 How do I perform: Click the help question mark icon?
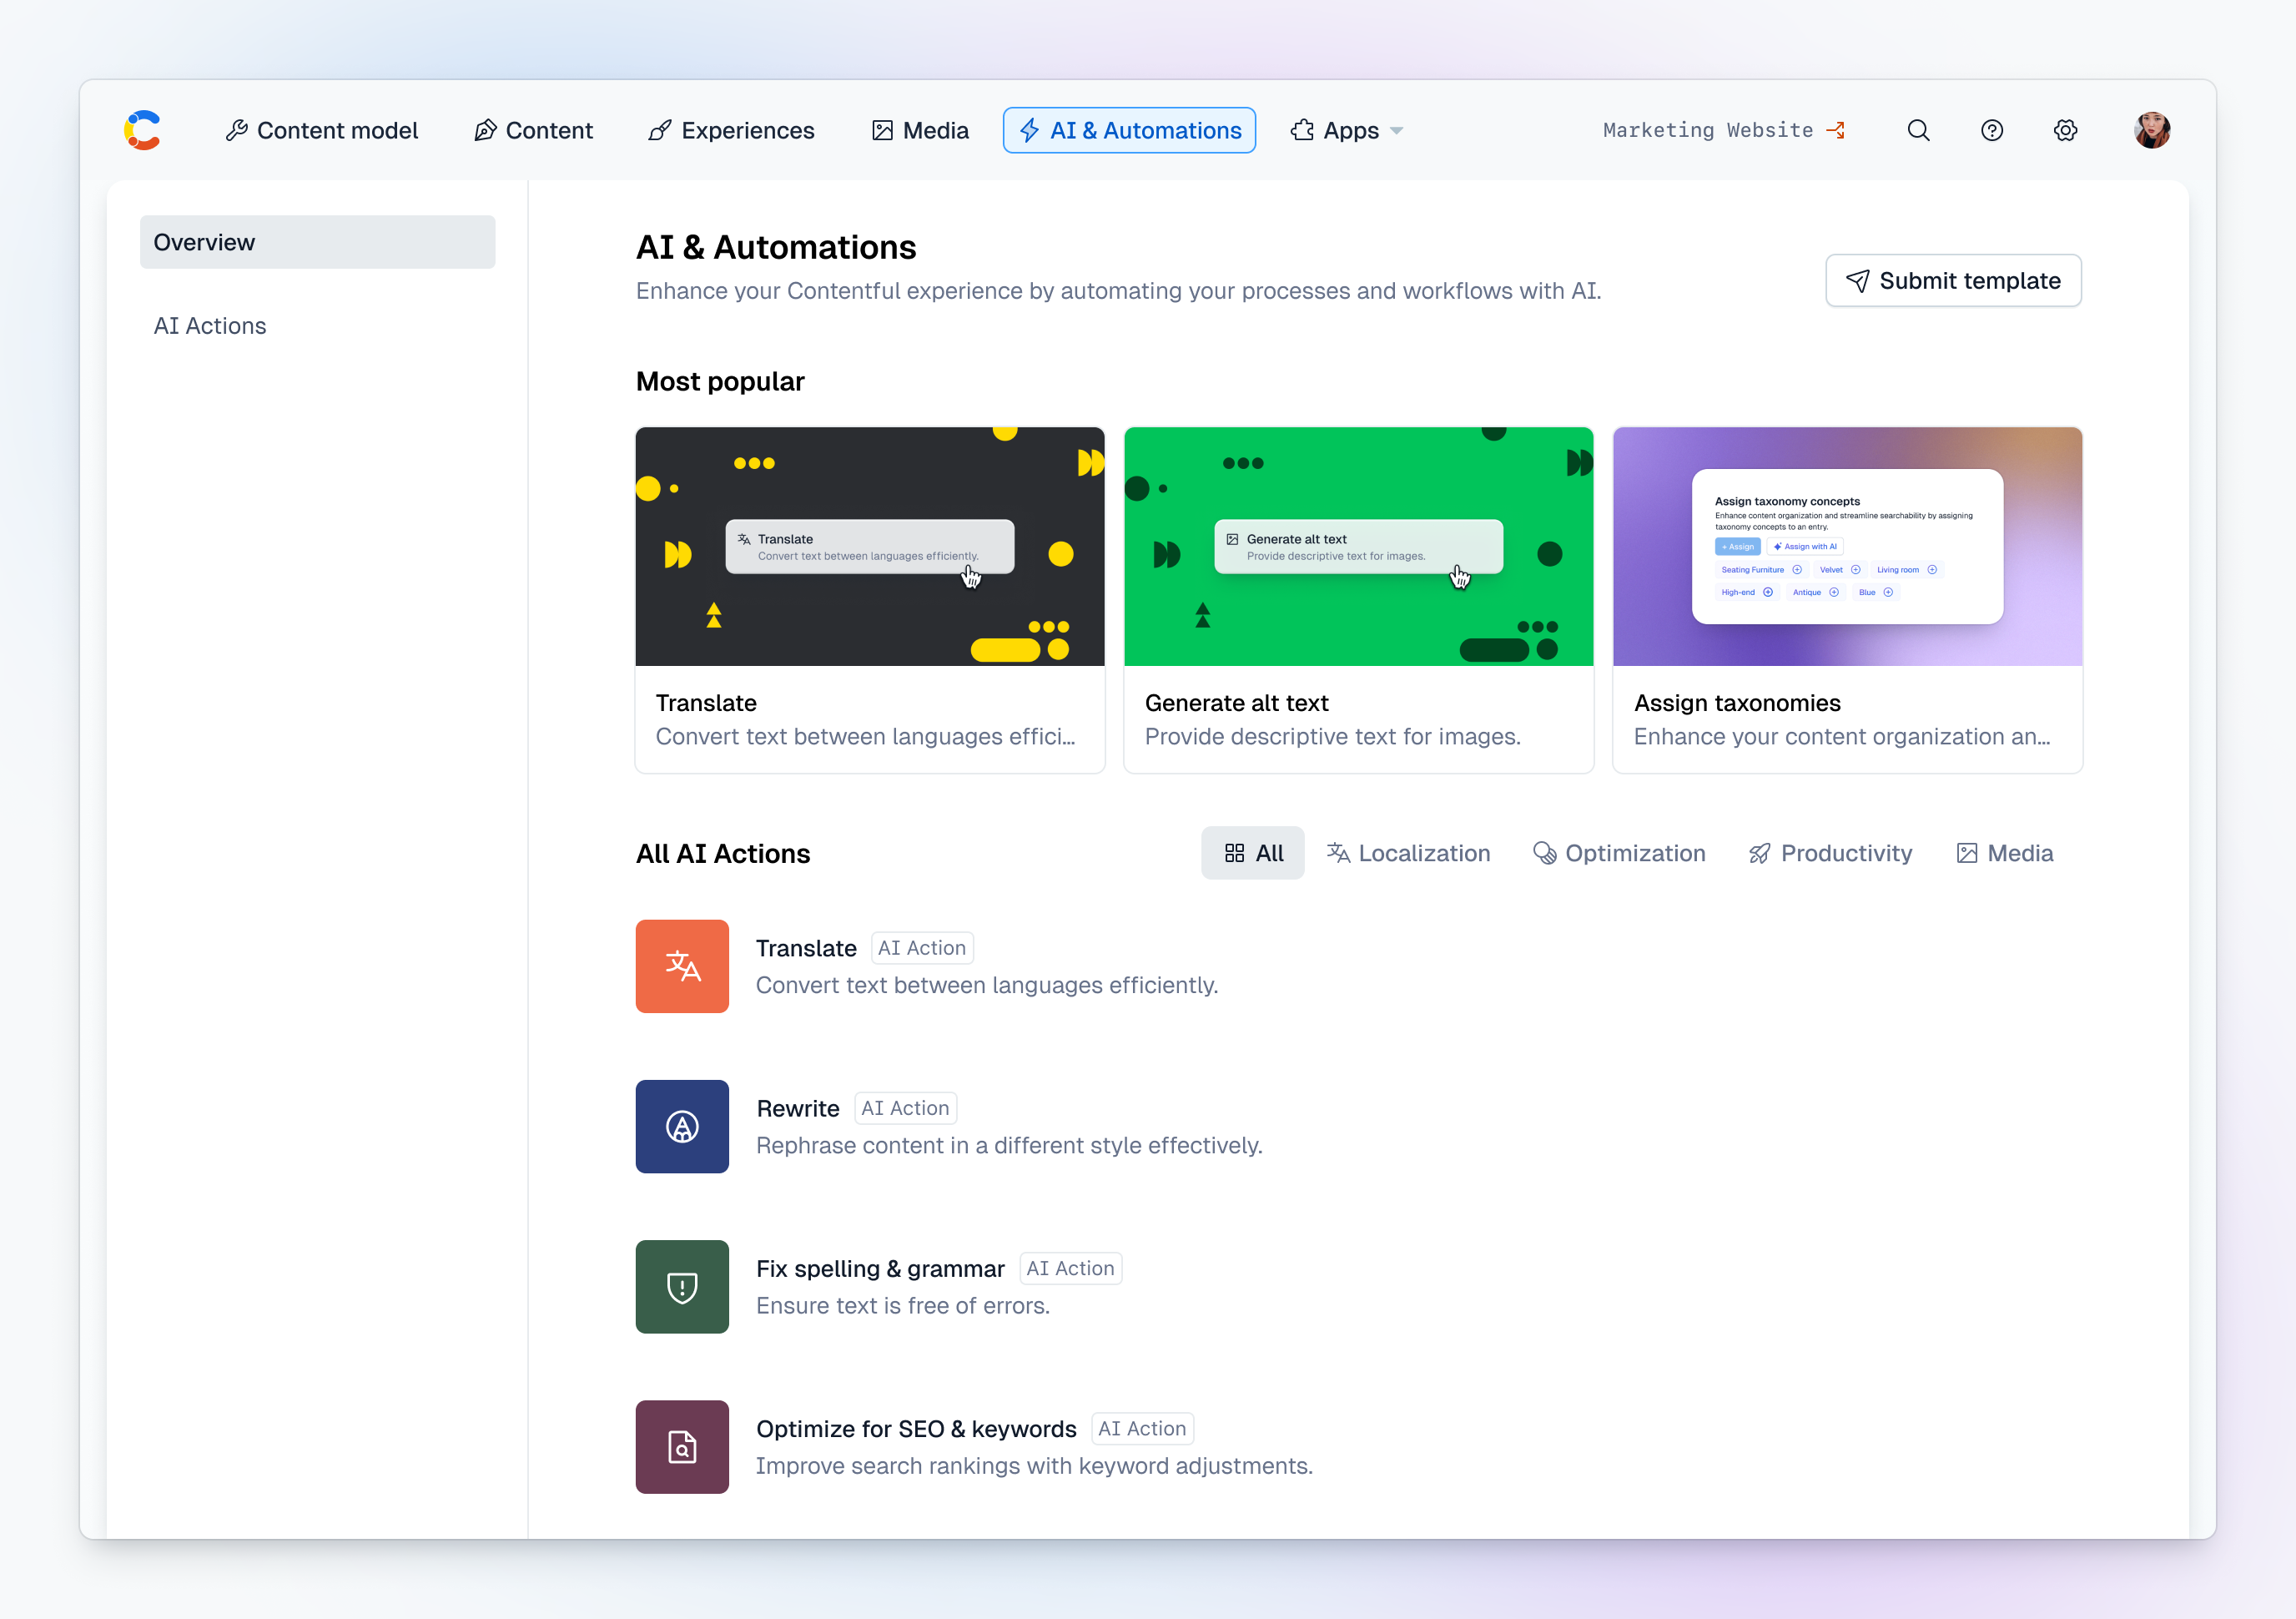[1991, 130]
